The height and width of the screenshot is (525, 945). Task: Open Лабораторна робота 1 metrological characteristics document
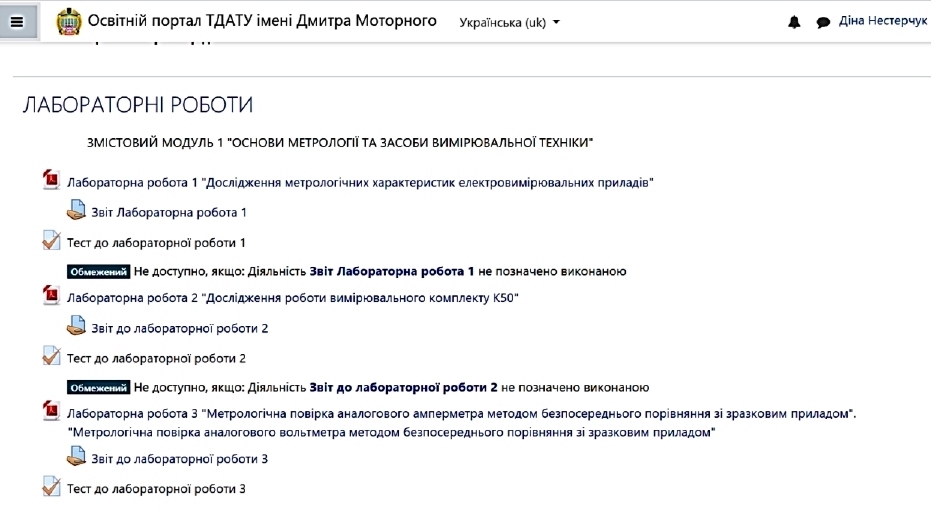click(360, 183)
